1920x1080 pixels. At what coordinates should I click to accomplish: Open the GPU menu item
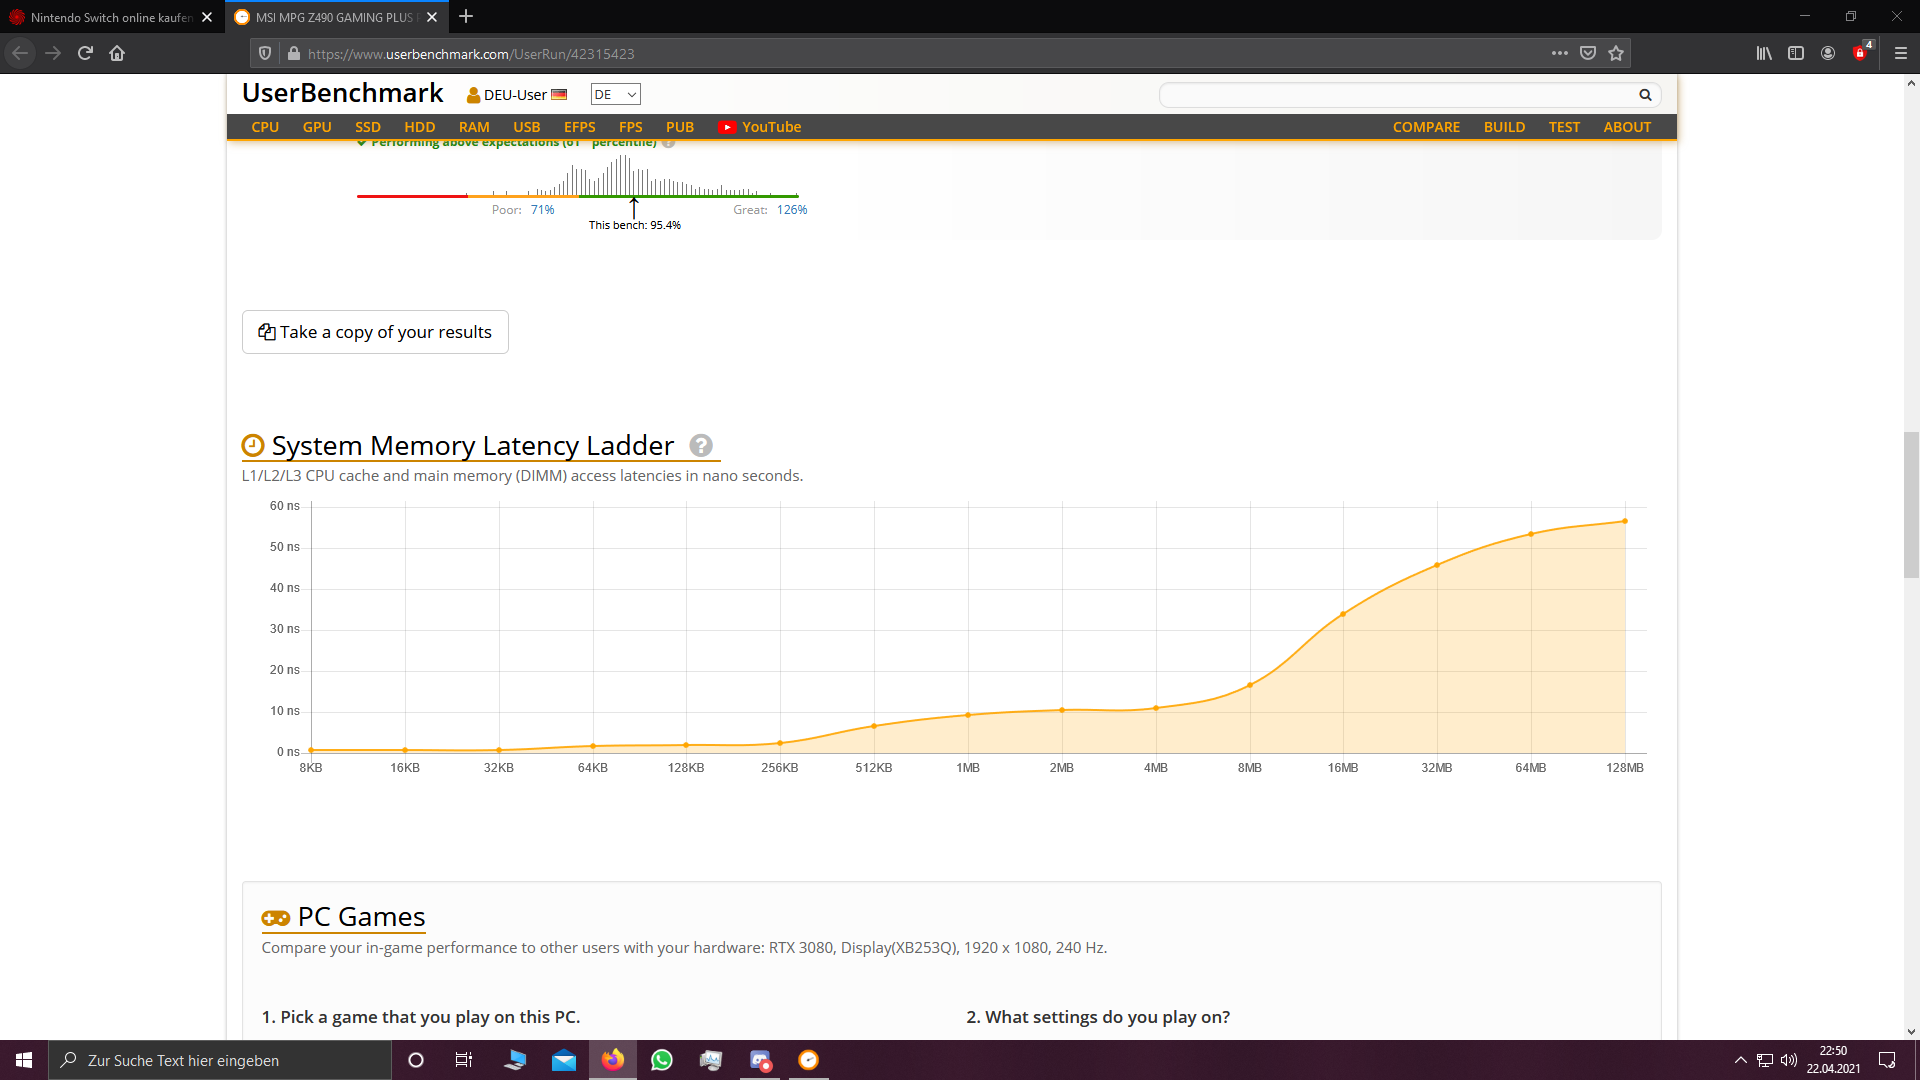click(x=317, y=127)
